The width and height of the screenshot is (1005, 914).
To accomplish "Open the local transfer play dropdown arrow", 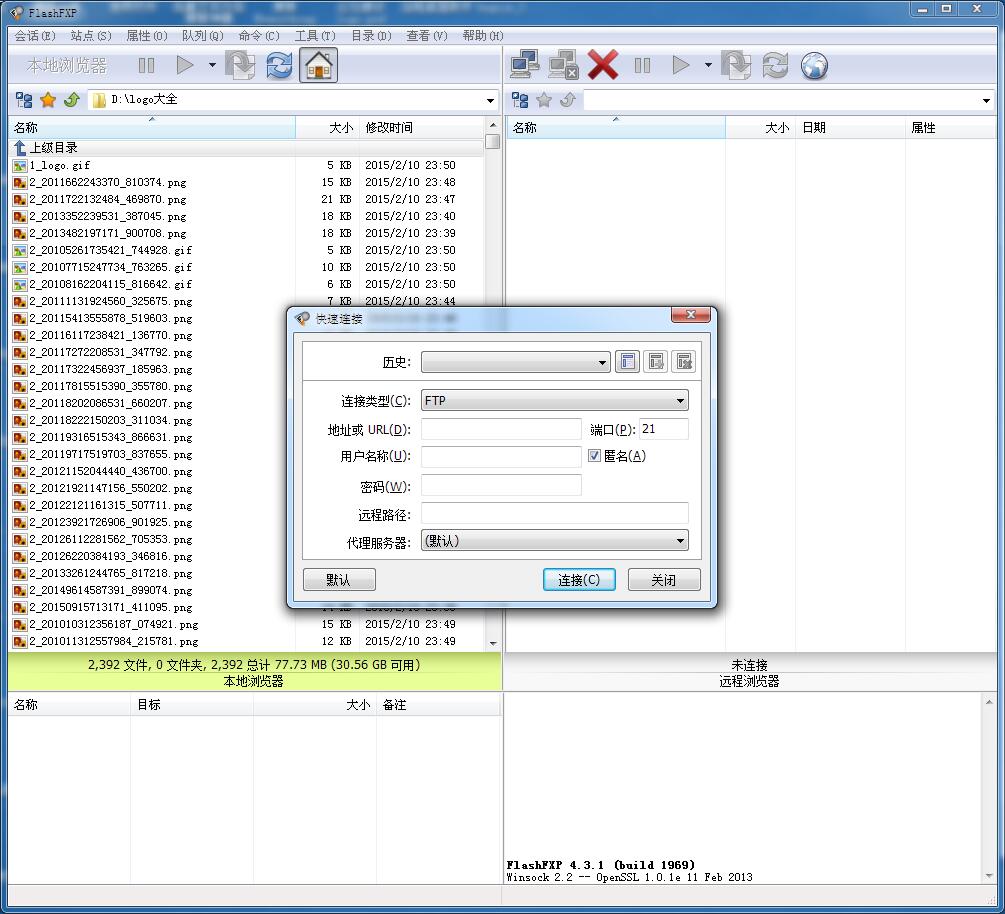I will coord(212,65).
